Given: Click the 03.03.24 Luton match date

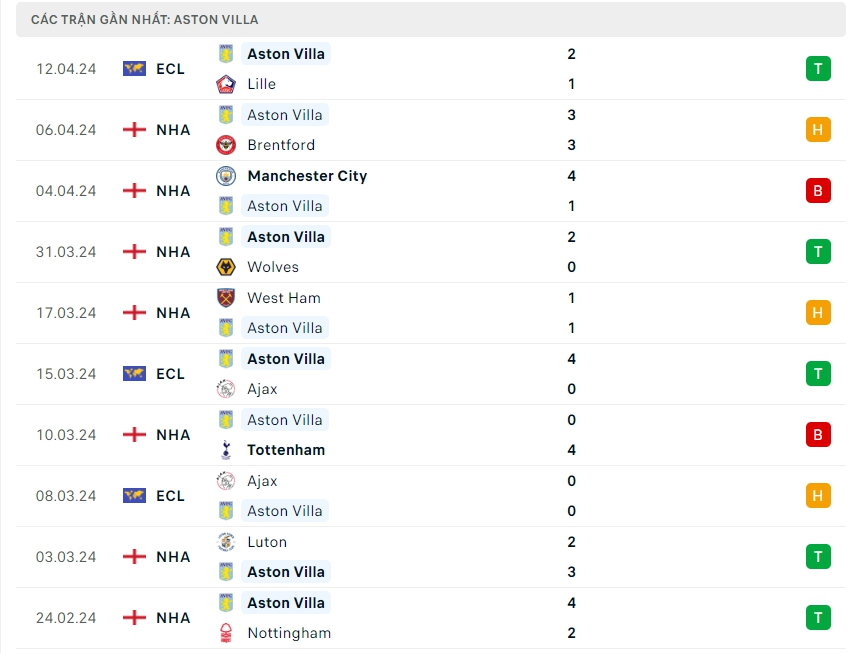Looking at the screenshot, I should tap(66, 557).
